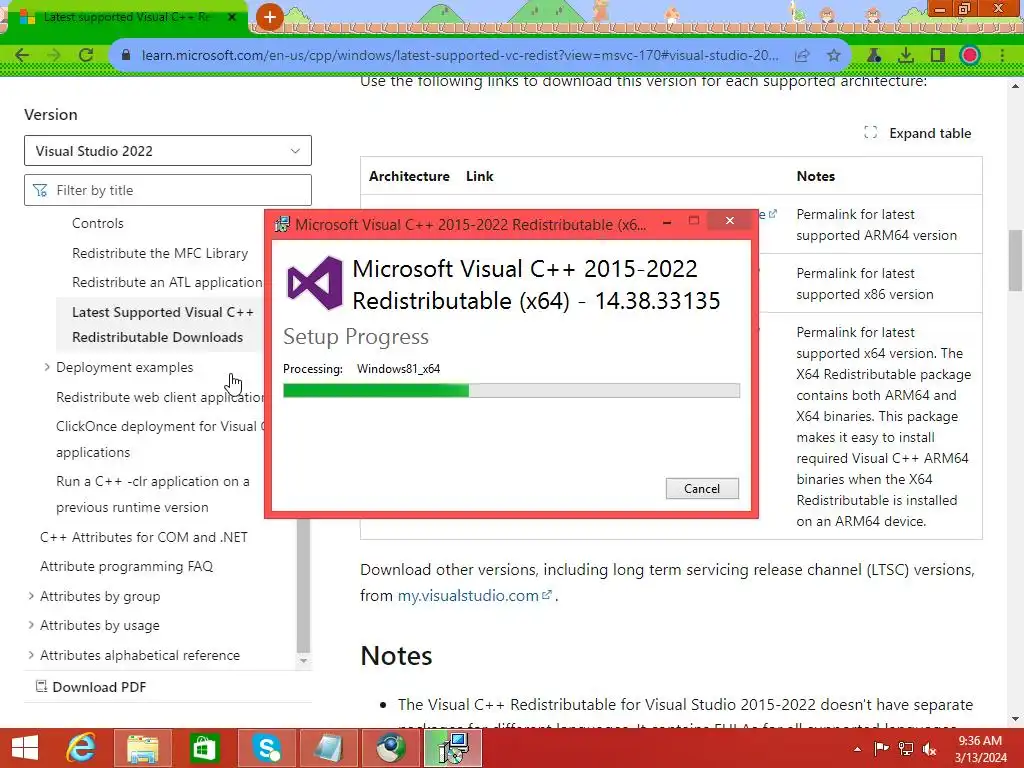1024x768 pixels.
Task: Click the Visual Studio logo in the installer
Action: point(315,283)
